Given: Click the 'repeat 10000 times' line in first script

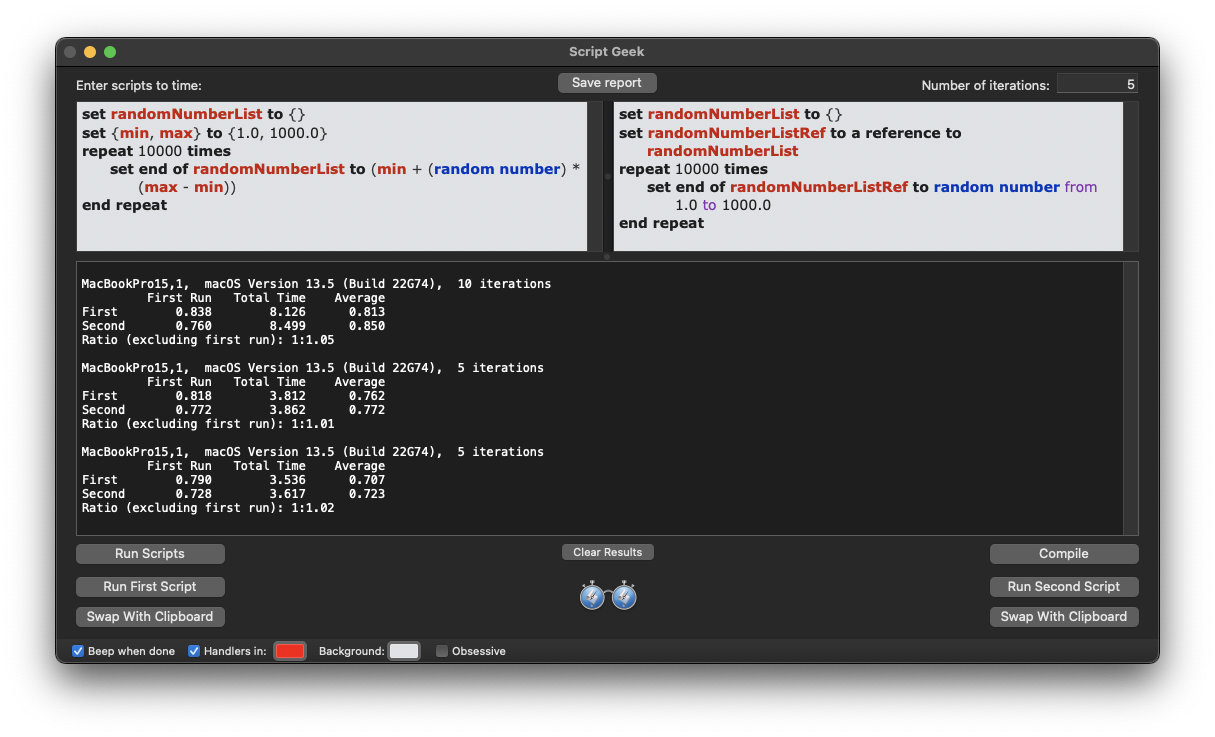Looking at the screenshot, I should [x=156, y=151].
